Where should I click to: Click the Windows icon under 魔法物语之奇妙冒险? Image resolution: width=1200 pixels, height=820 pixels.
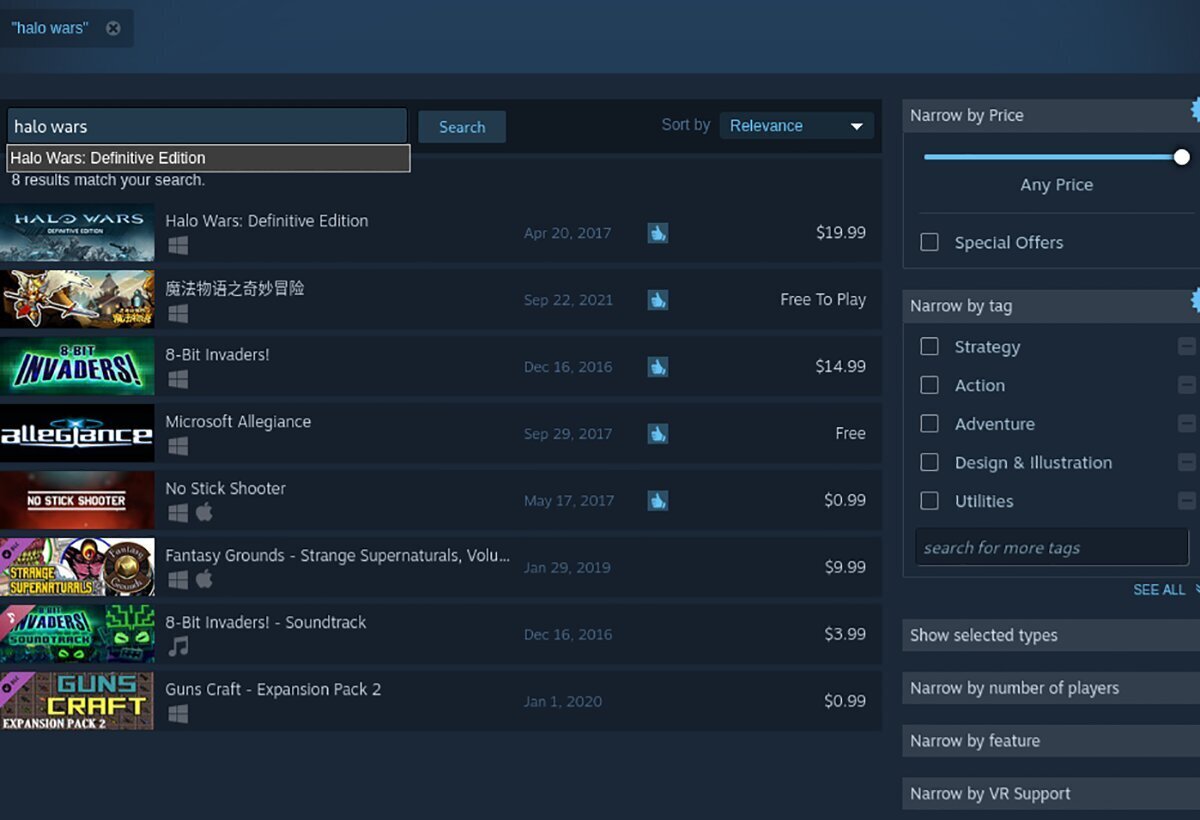tap(178, 313)
